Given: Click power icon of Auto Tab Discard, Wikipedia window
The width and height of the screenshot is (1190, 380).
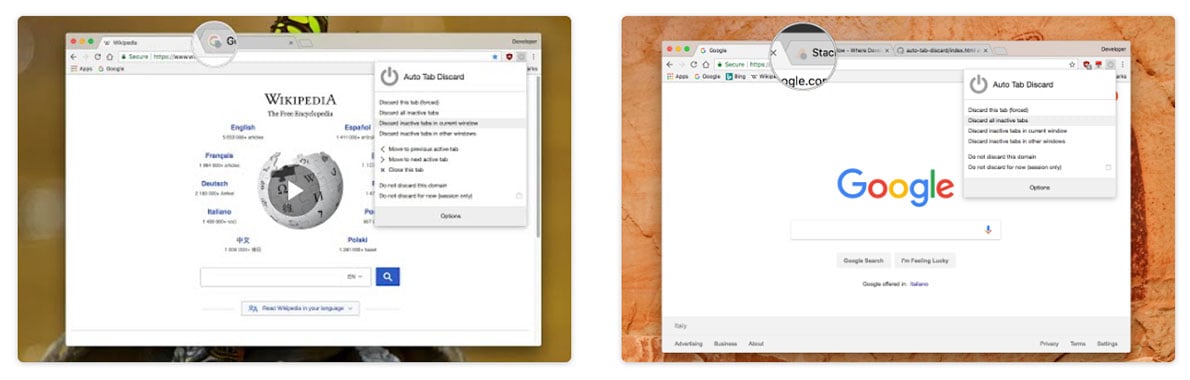Looking at the screenshot, I should tap(389, 77).
